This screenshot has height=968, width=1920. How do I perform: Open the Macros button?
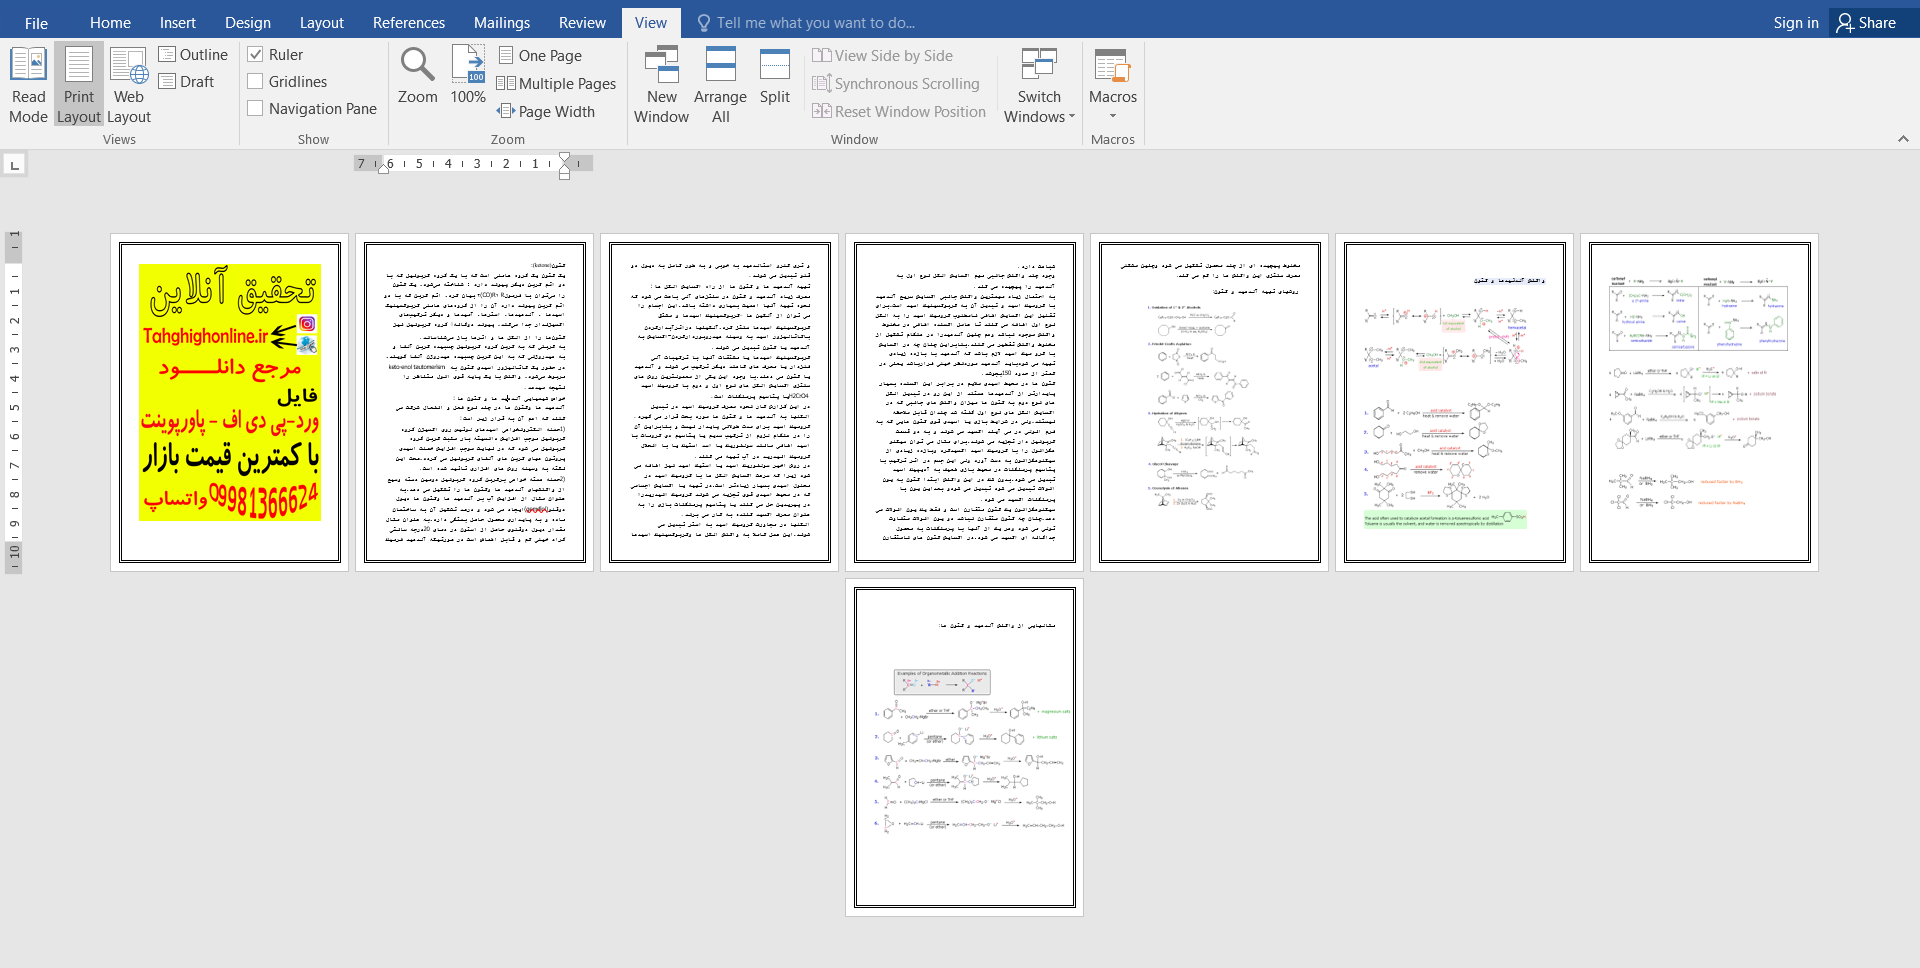(x=1113, y=85)
